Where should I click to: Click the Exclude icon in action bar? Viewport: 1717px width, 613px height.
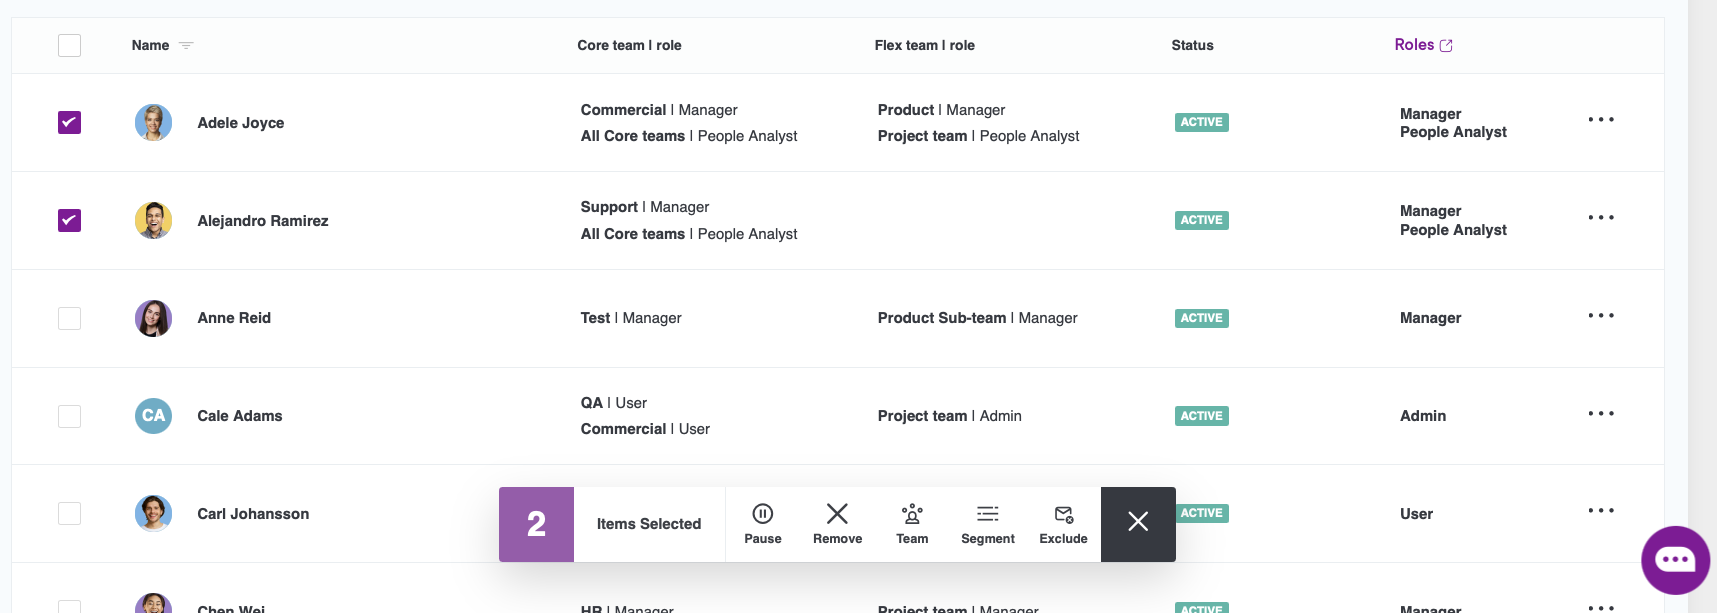click(x=1063, y=514)
